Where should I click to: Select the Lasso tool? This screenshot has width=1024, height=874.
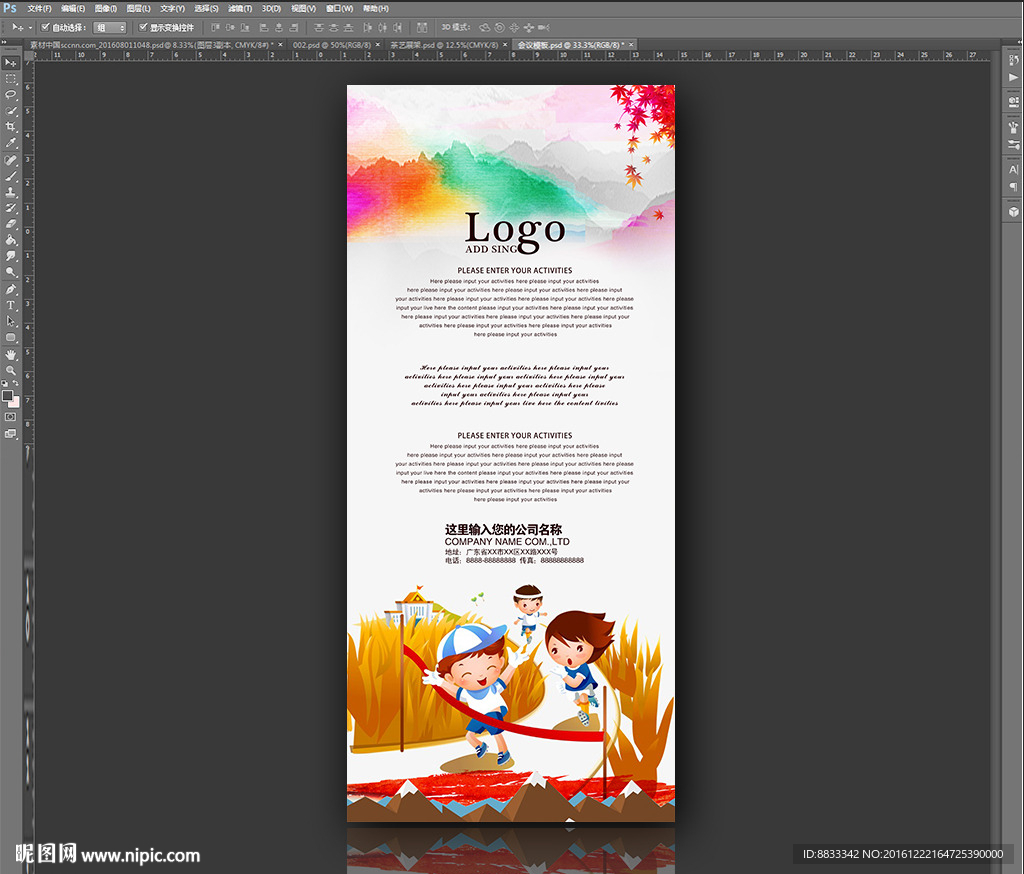[x=11, y=94]
